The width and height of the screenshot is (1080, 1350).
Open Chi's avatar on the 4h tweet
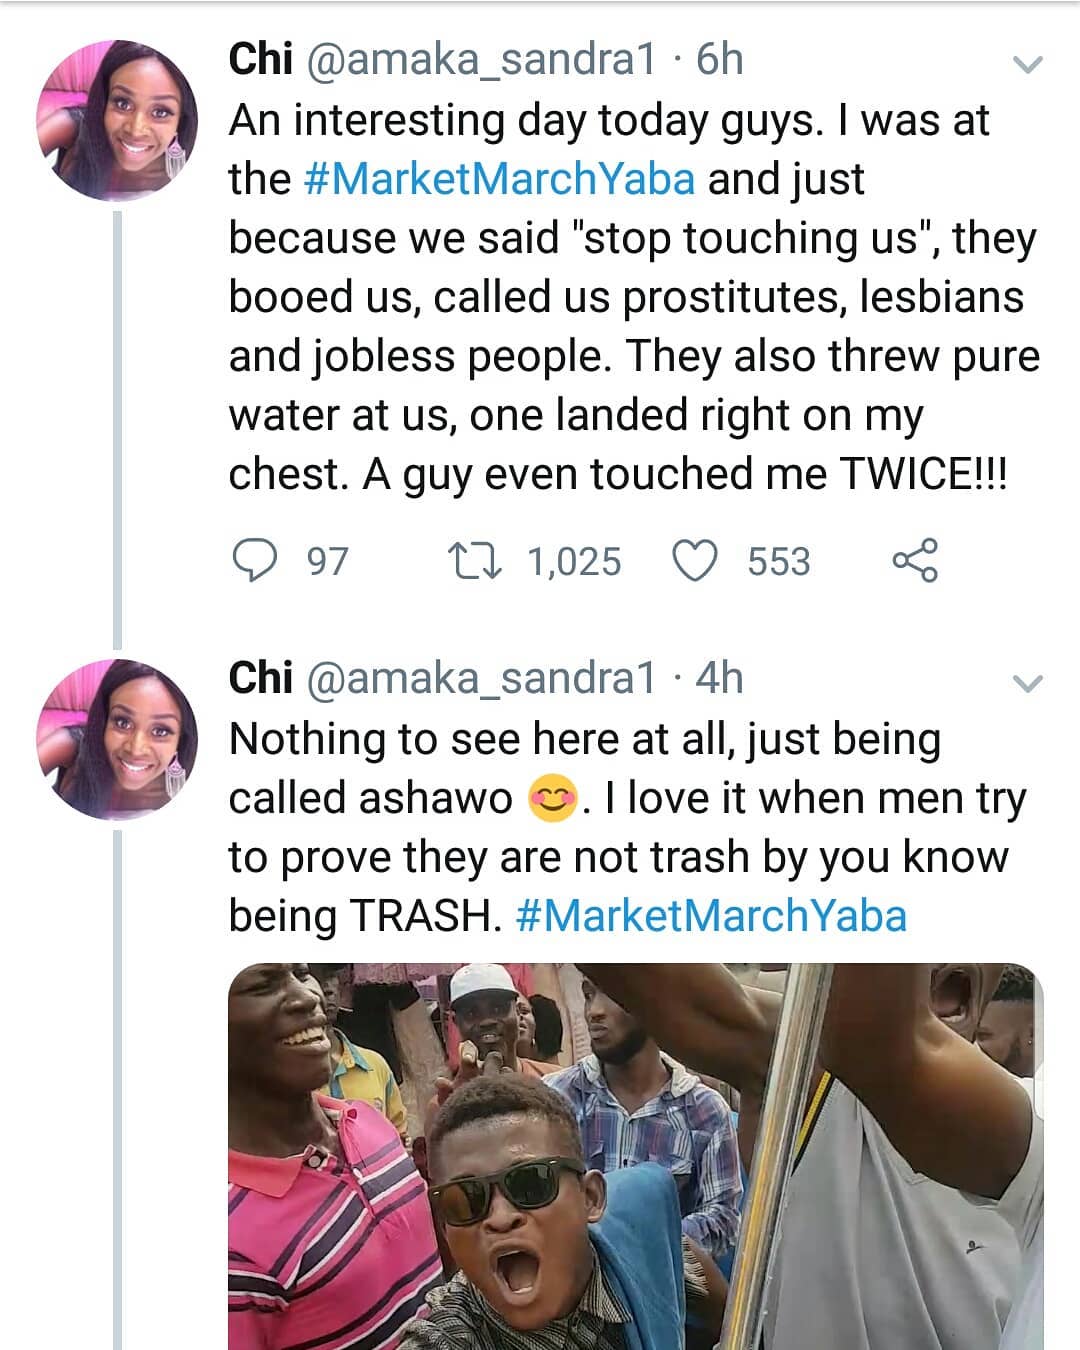pyautogui.click(x=117, y=740)
